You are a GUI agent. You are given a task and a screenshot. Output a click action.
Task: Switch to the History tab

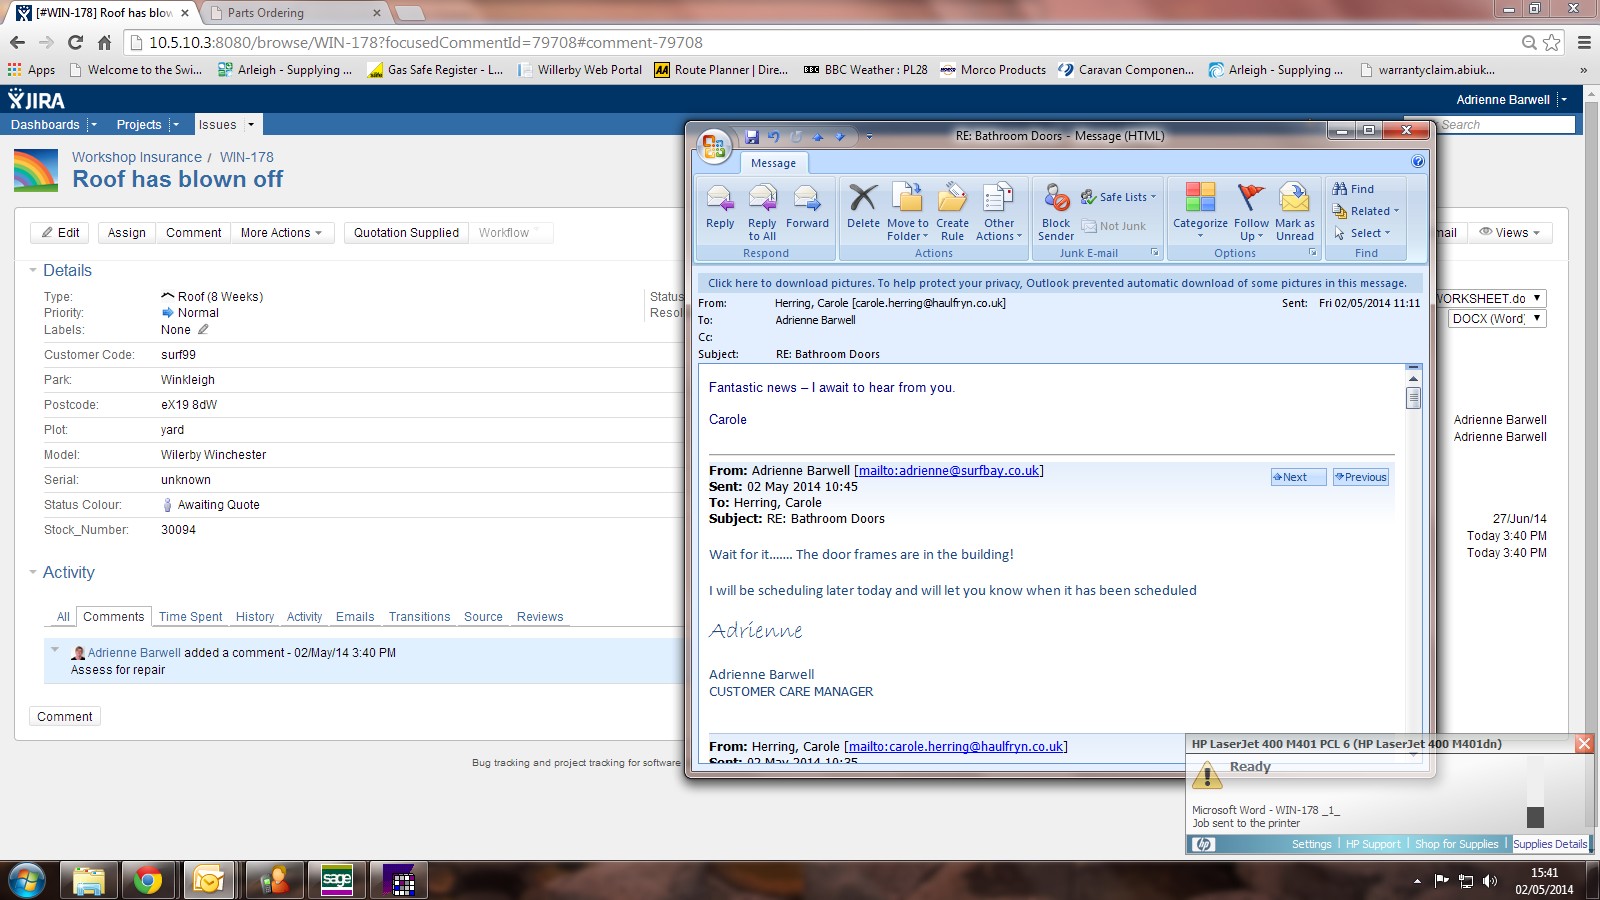pyautogui.click(x=255, y=617)
